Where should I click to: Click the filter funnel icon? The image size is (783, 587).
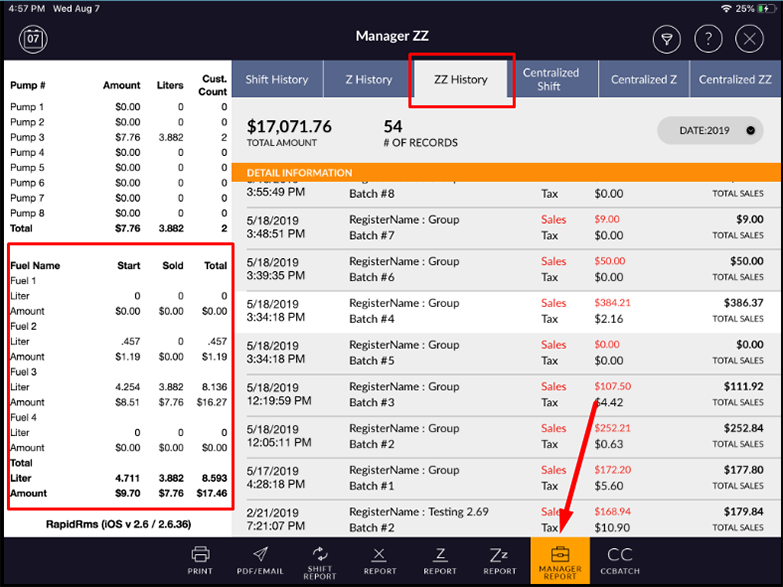coord(665,39)
